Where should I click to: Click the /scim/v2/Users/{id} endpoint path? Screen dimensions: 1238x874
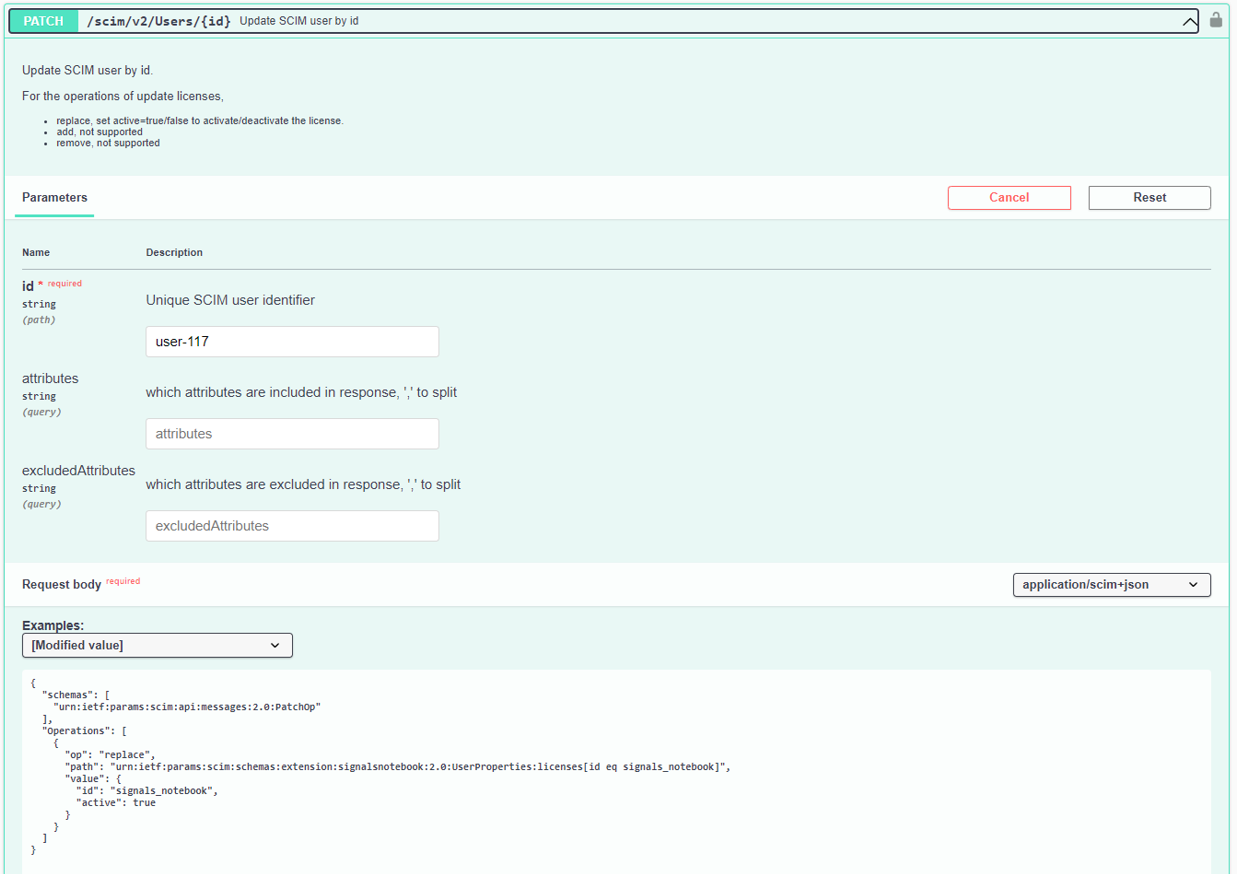tap(158, 21)
